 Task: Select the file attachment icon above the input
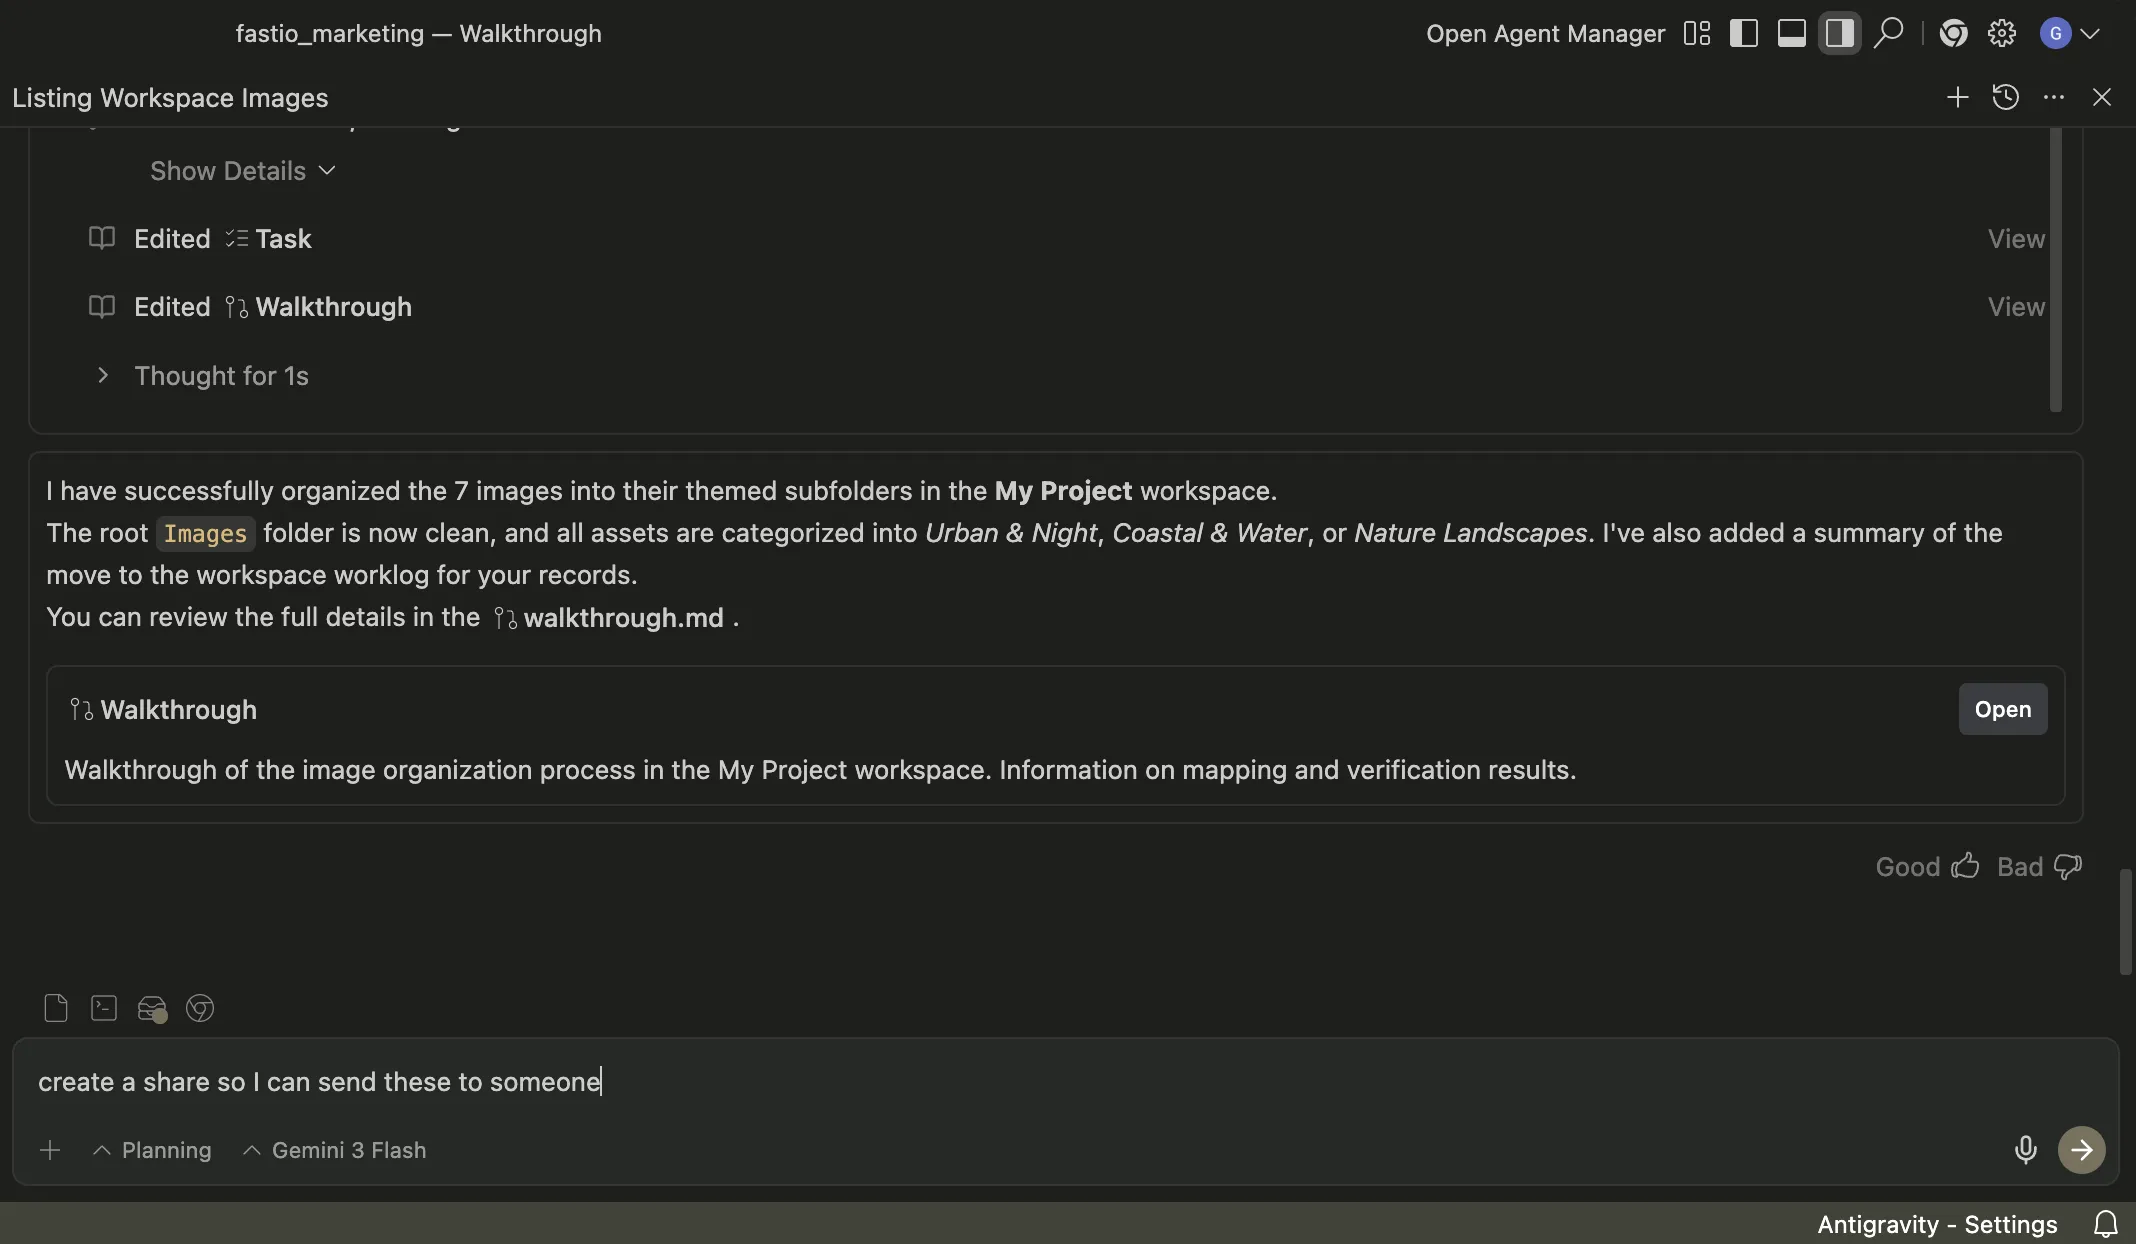[55, 1009]
